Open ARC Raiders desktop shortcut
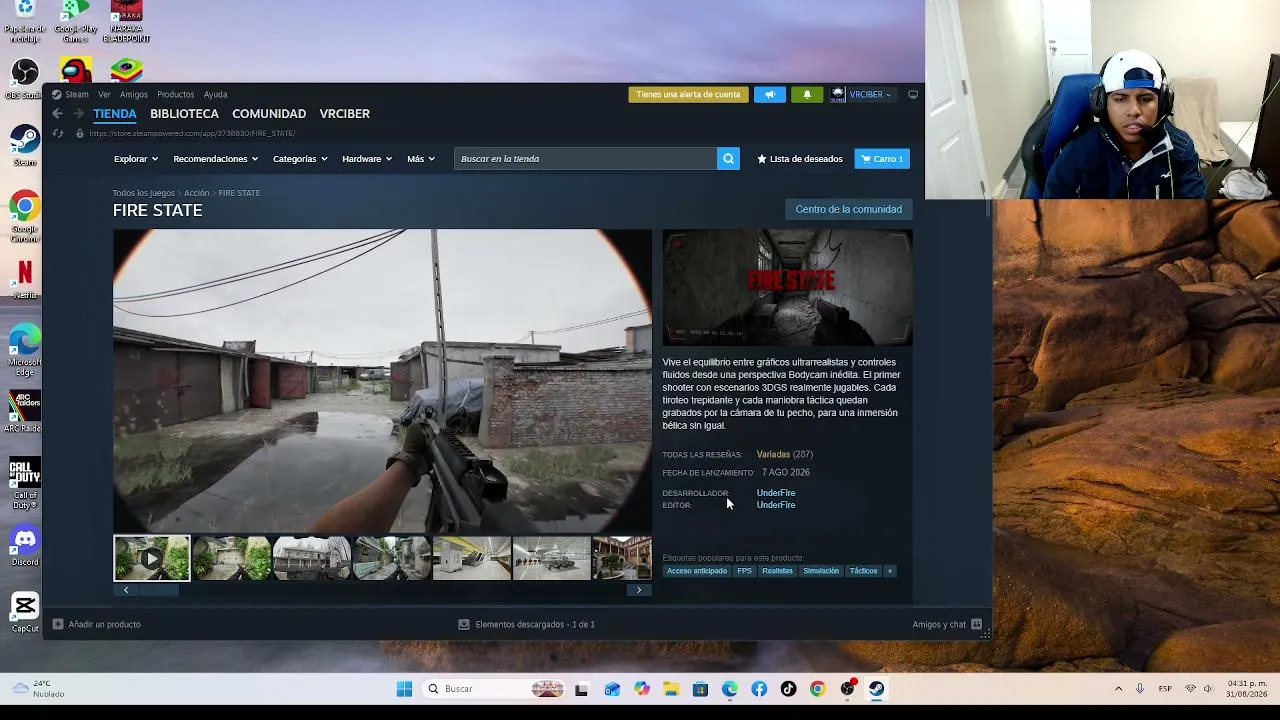 25,411
